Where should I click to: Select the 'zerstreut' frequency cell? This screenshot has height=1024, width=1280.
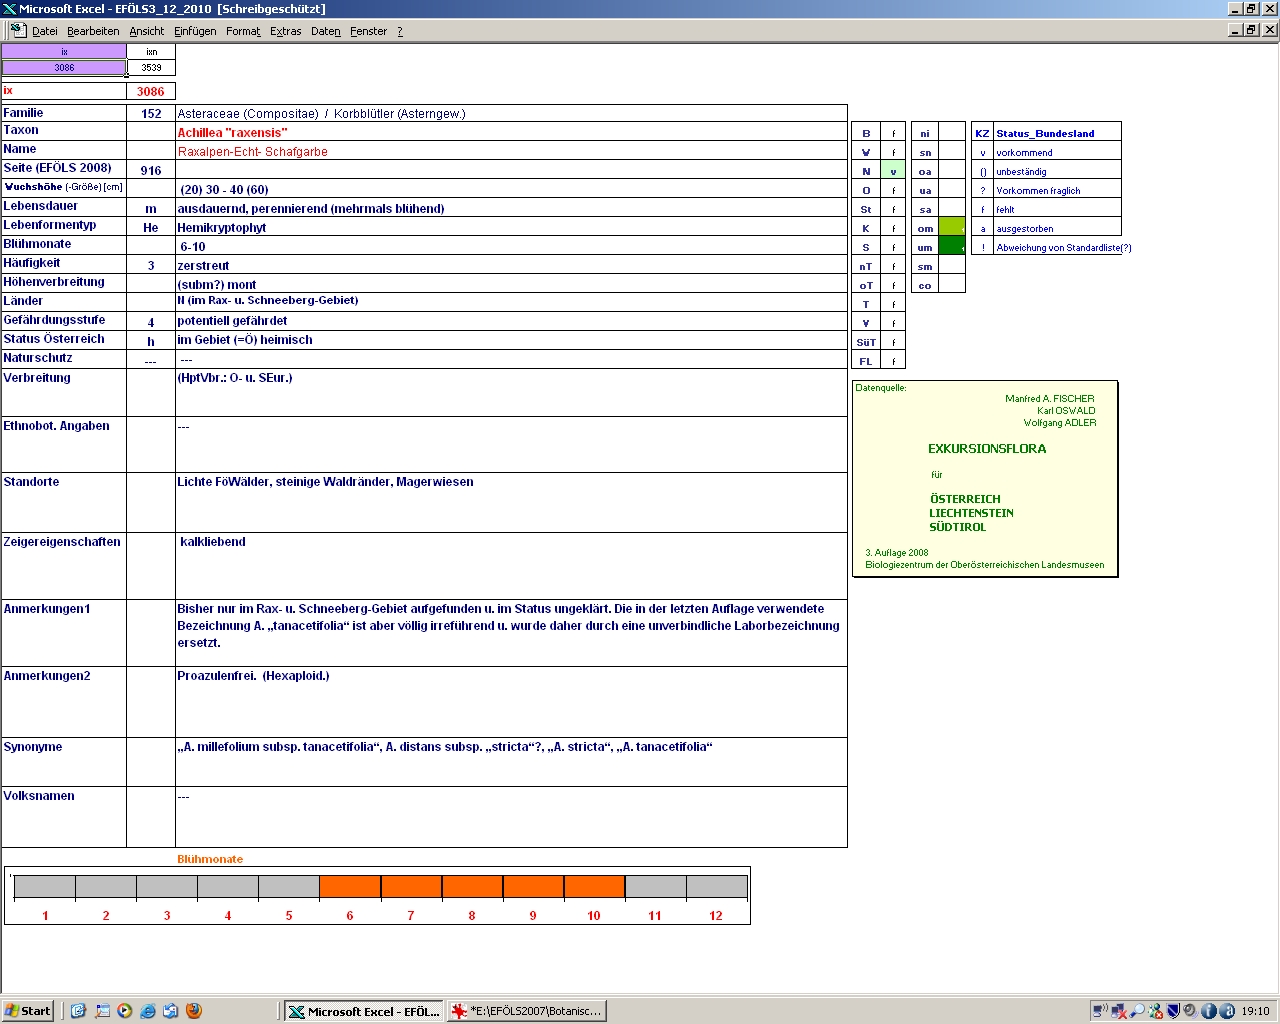click(511, 265)
